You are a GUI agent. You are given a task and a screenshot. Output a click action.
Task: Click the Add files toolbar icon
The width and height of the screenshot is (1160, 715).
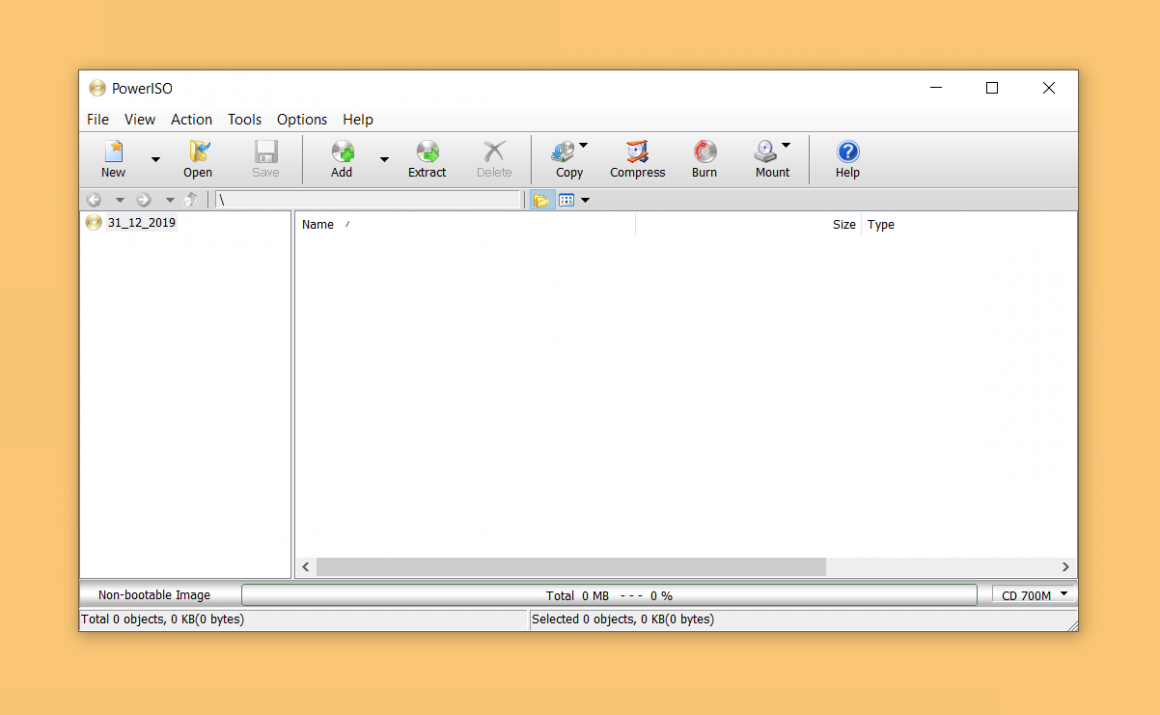(x=342, y=152)
